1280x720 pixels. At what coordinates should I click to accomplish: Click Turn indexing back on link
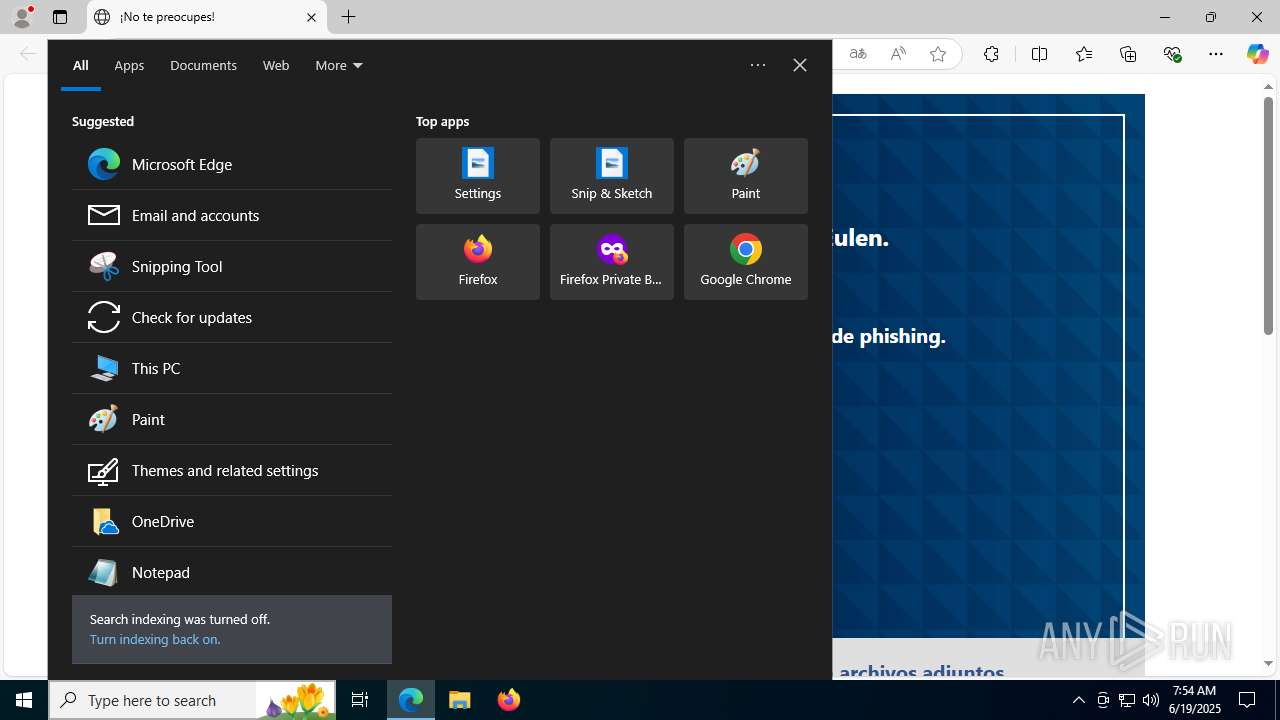click(x=155, y=639)
